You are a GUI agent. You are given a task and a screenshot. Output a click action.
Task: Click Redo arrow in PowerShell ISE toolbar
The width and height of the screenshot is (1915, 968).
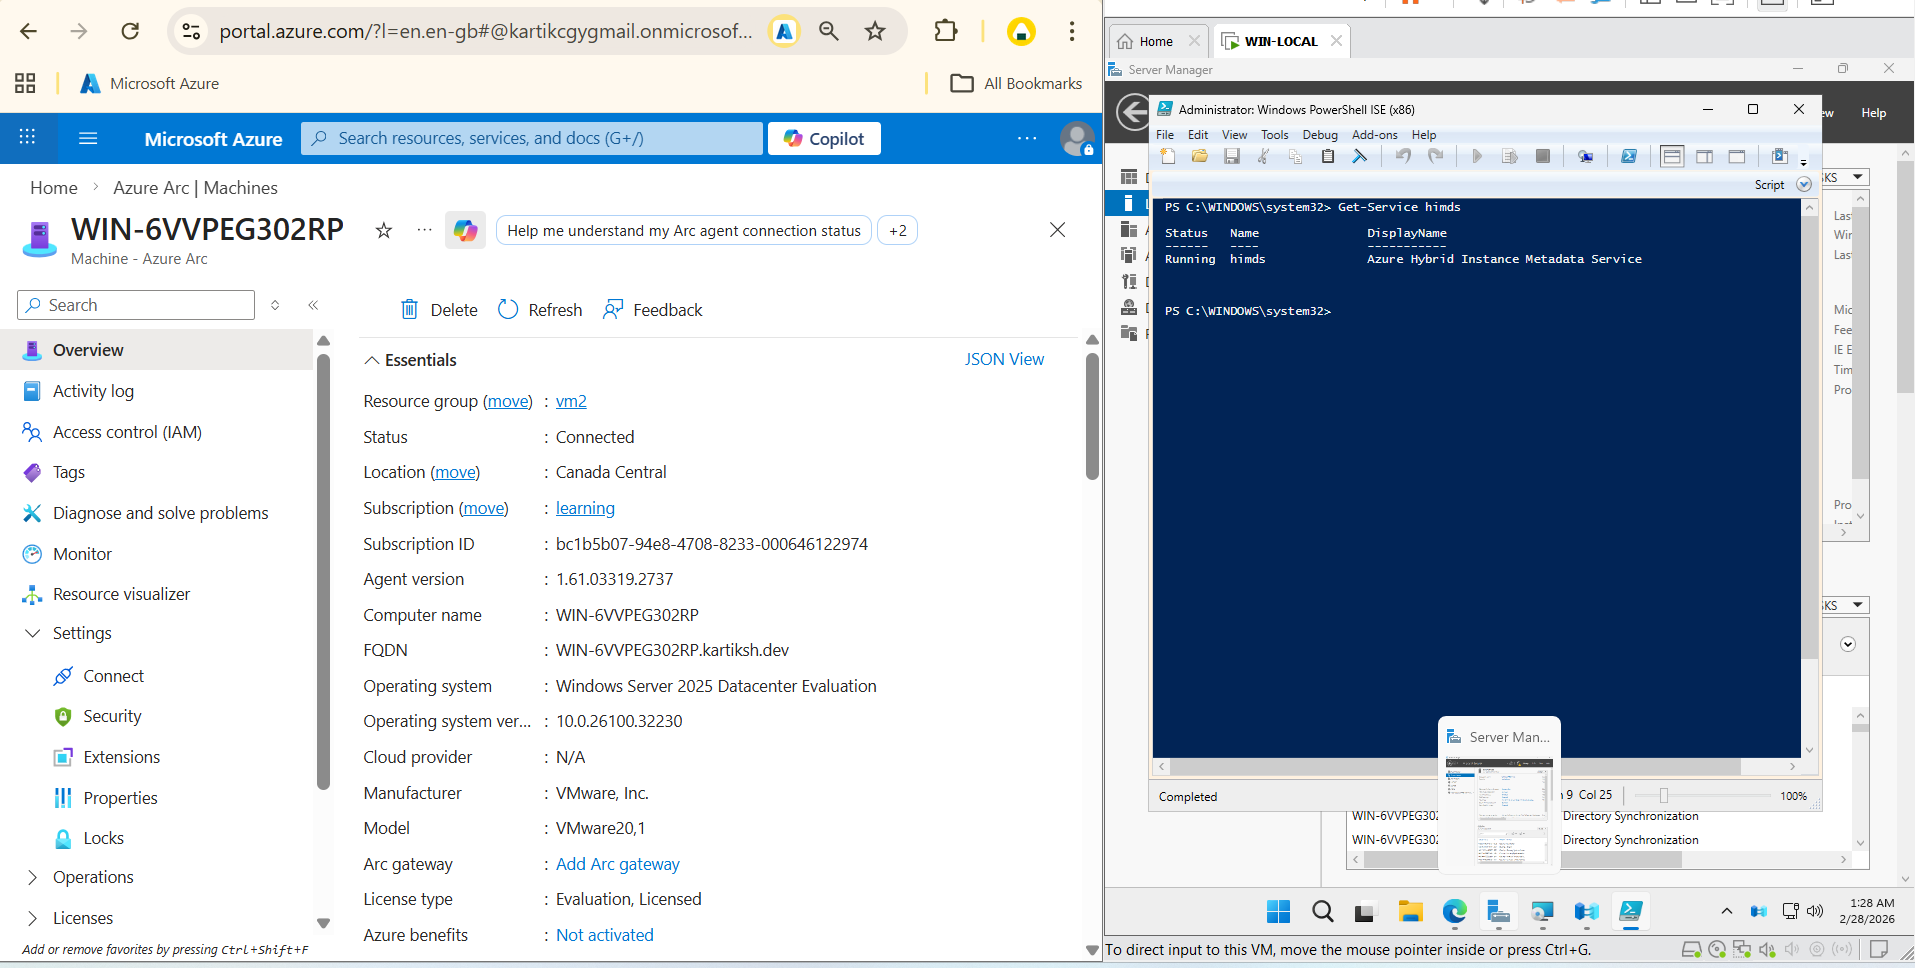1436,156
